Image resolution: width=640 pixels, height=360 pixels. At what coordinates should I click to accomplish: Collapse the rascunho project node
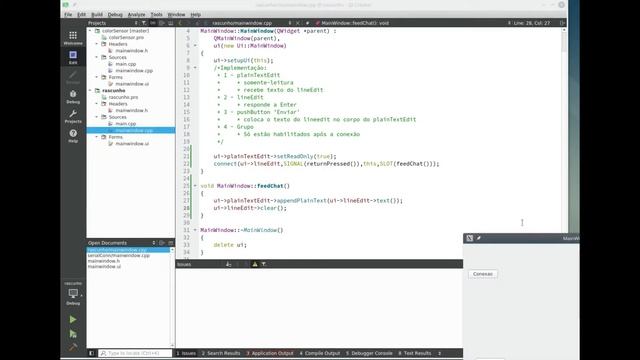click(x=90, y=90)
